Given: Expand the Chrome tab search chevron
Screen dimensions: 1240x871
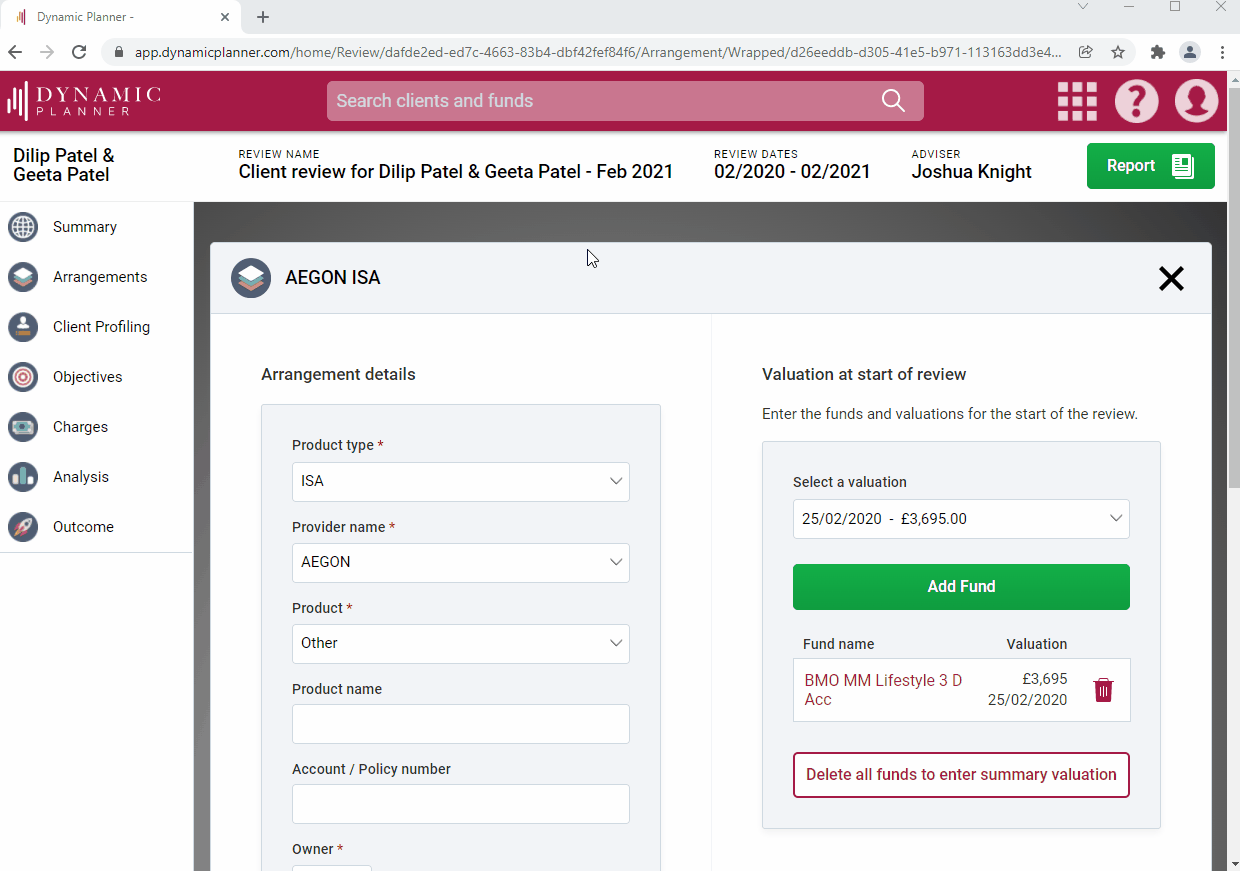Looking at the screenshot, I should click(x=1083, y=7).
